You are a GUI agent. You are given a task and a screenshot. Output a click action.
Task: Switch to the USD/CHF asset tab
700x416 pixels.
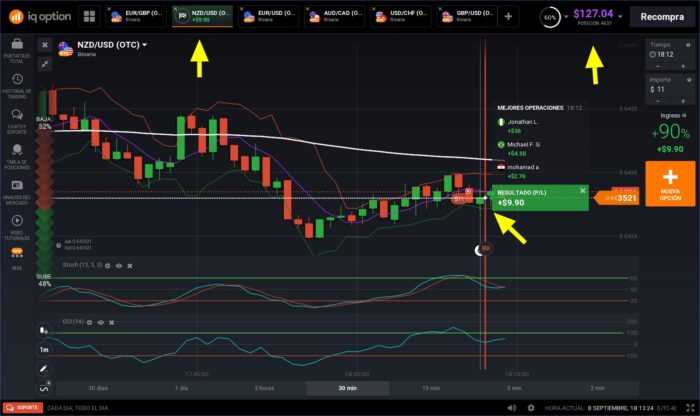click(x=401, y=17)
